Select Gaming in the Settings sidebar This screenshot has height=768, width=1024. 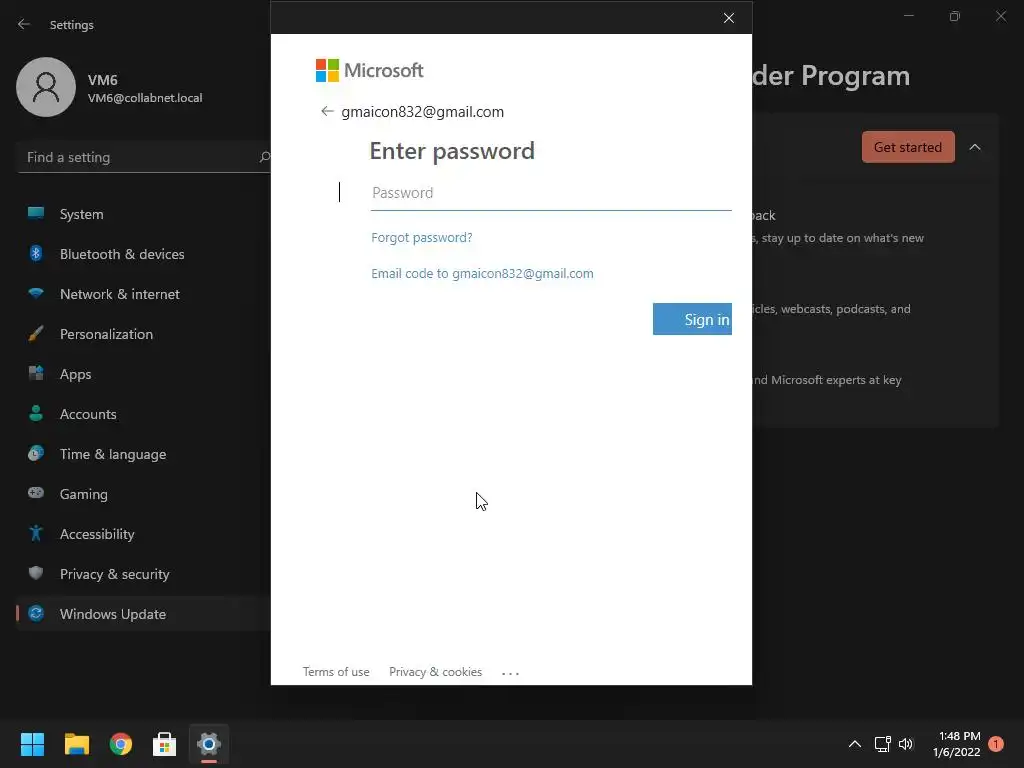[x=143, y=494]
